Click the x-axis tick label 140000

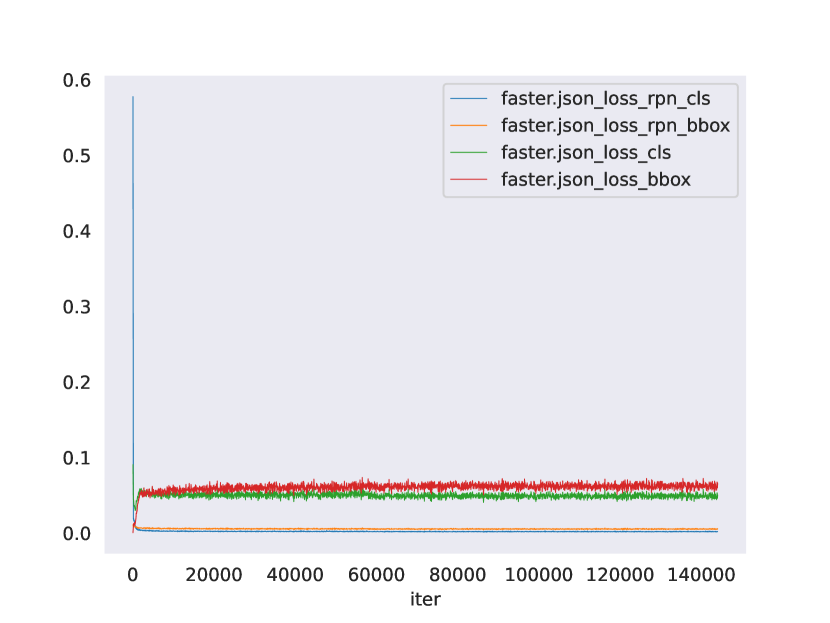tap(701, 575)
